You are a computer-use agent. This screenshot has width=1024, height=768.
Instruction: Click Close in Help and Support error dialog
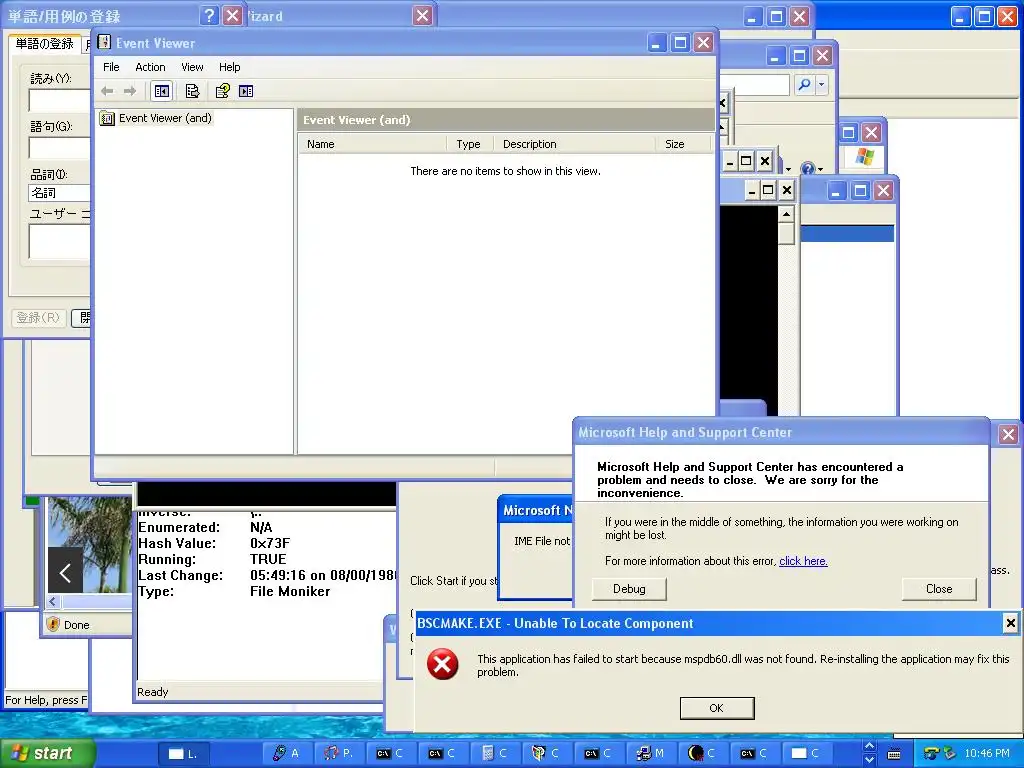pos(939,588)
